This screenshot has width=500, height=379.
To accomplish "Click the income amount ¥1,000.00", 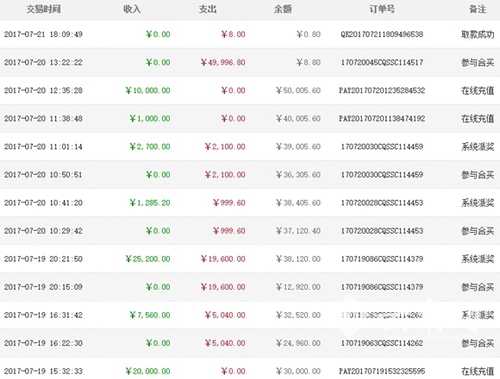I will coord(150,118).
